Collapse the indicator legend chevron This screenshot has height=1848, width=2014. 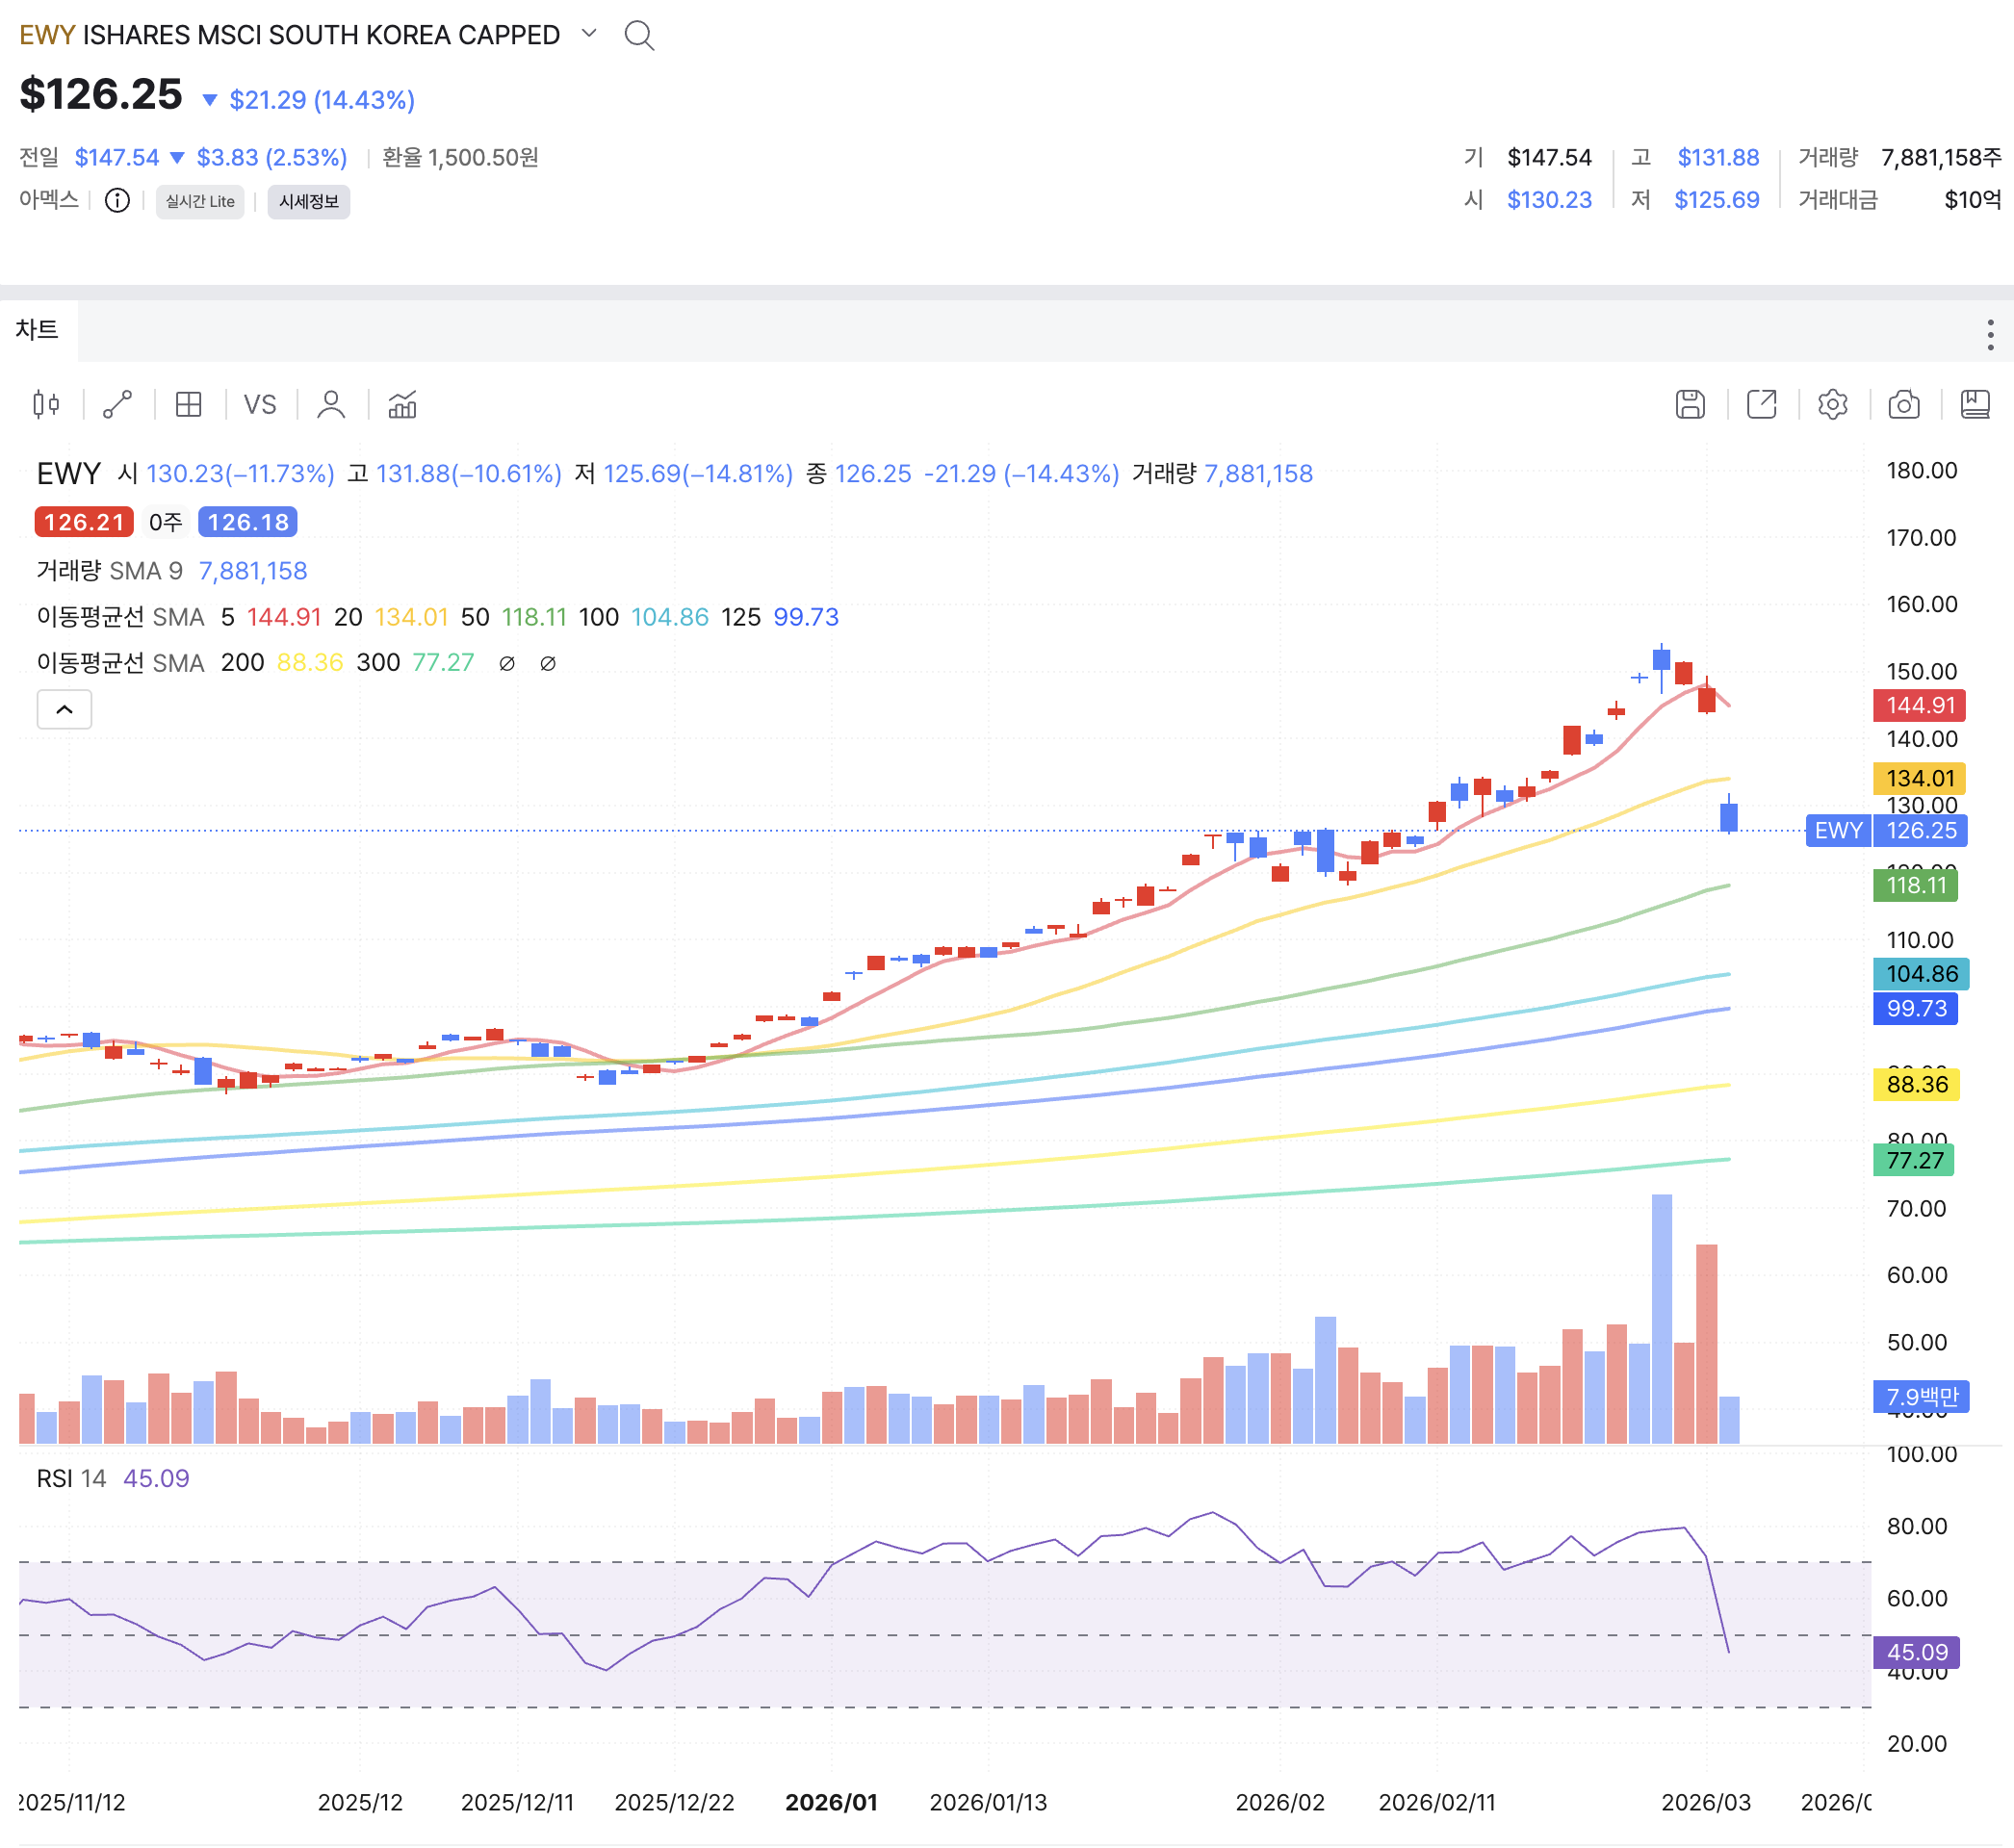tap(65, 709)
